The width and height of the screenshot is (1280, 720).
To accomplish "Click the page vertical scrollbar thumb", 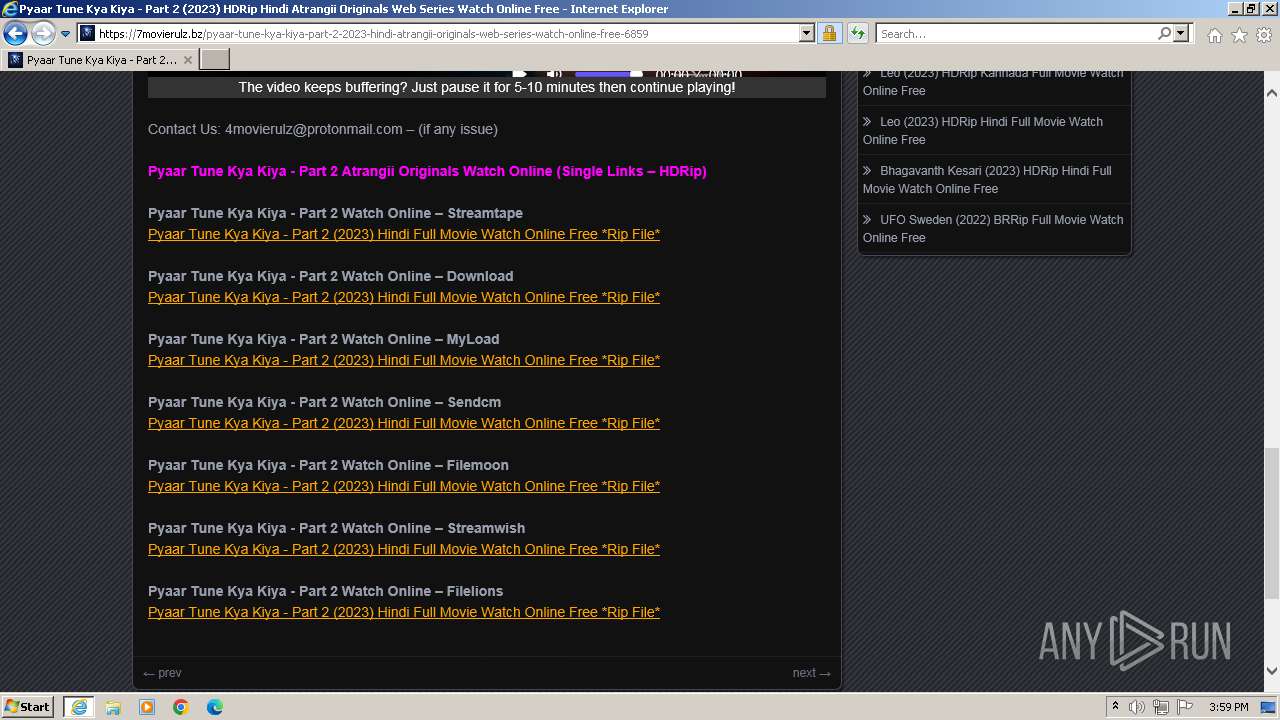I will 1272,522.
